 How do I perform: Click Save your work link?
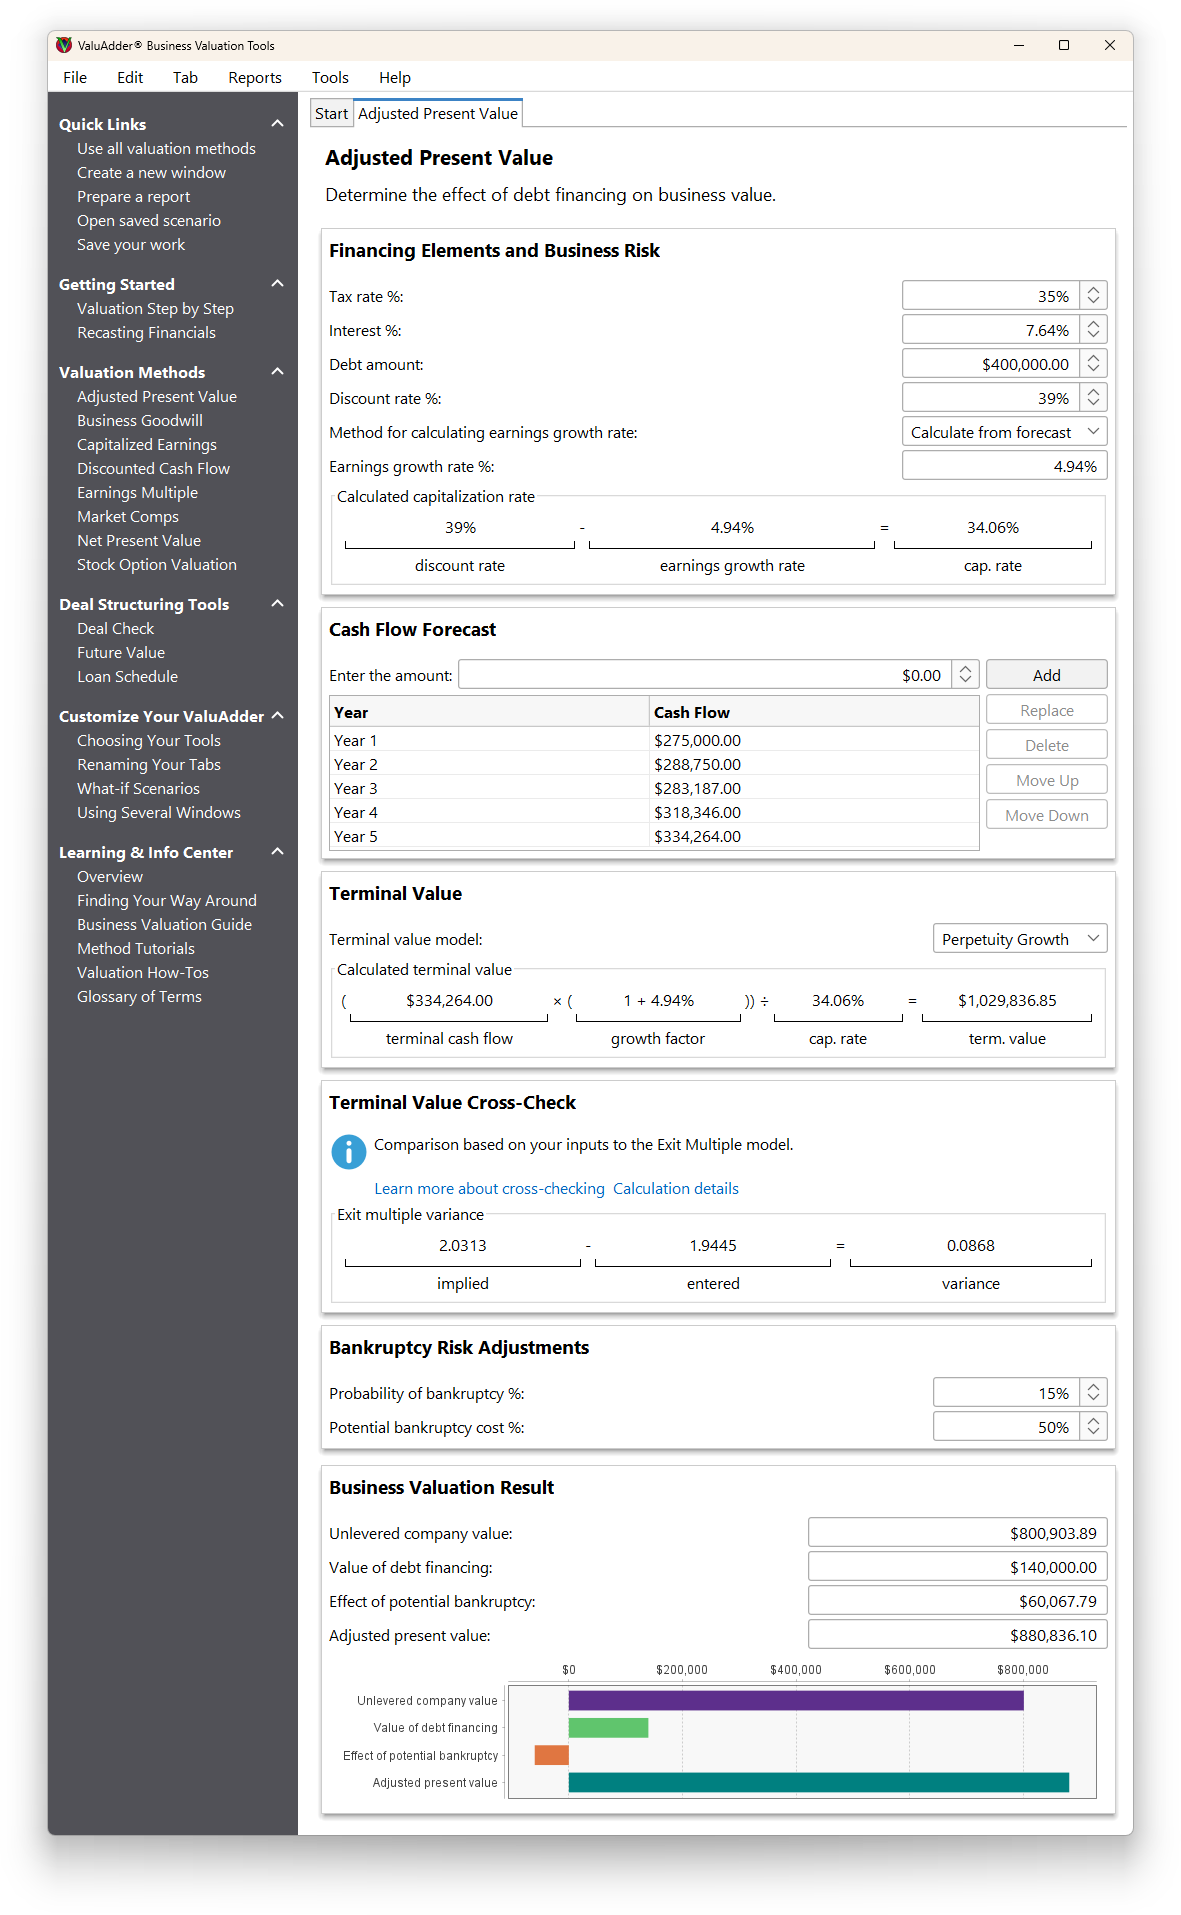click(x=131, y=244)
